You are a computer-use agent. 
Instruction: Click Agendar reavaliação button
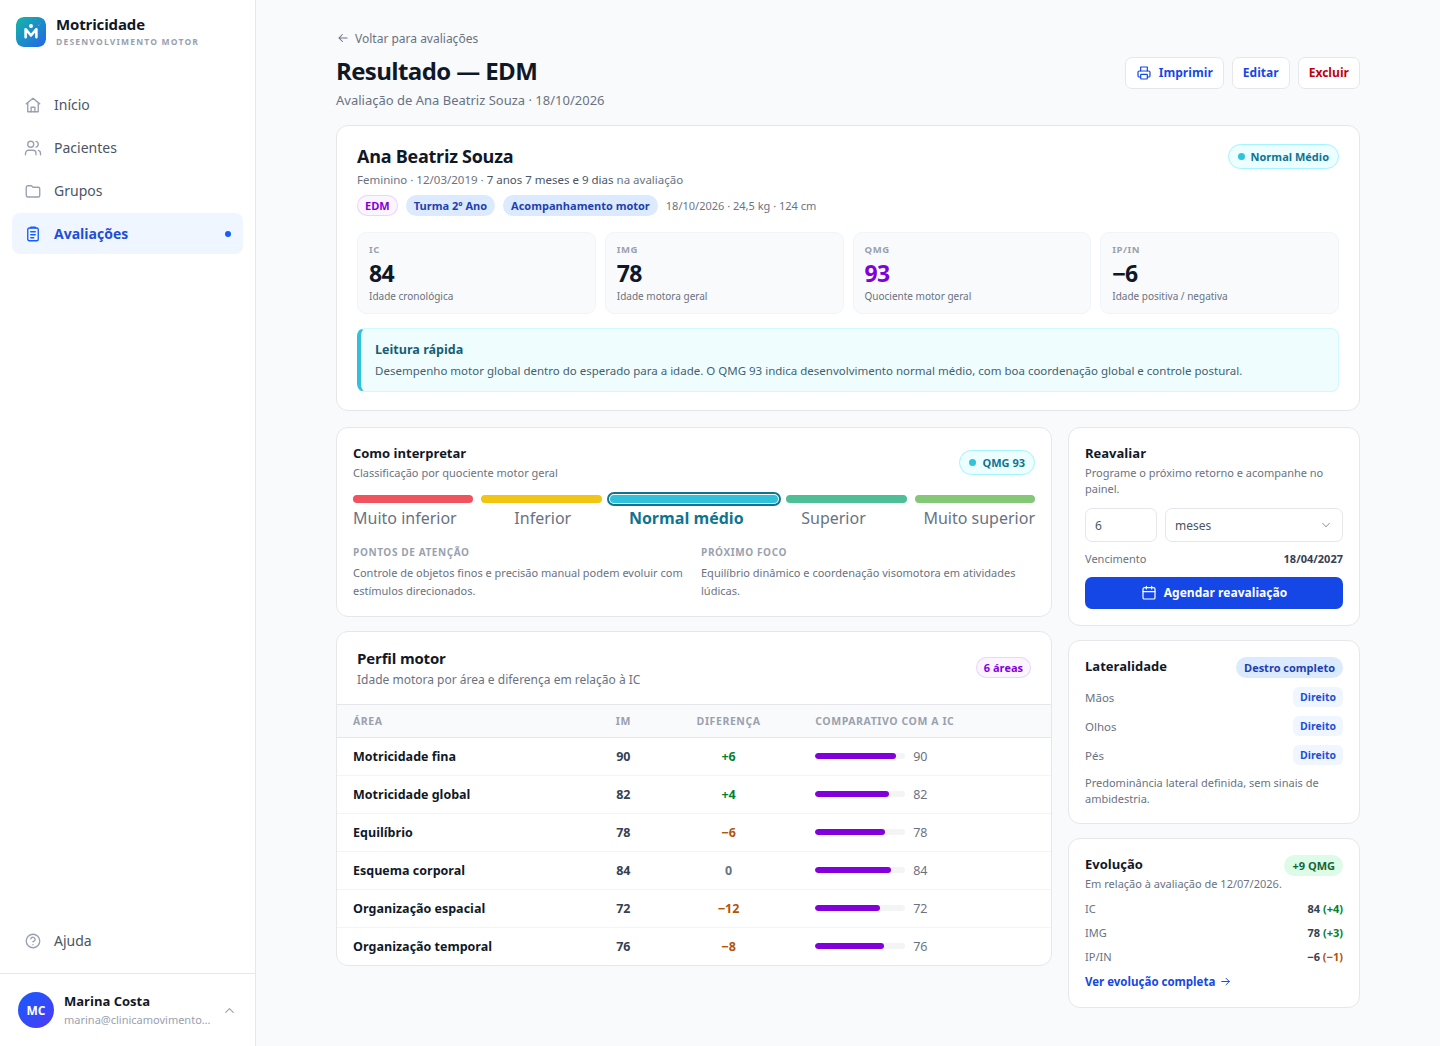1214,593
